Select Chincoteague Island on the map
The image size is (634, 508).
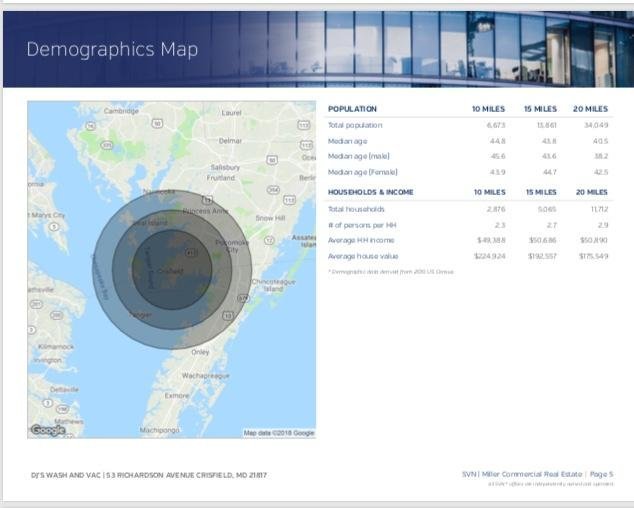coord(272,285)
